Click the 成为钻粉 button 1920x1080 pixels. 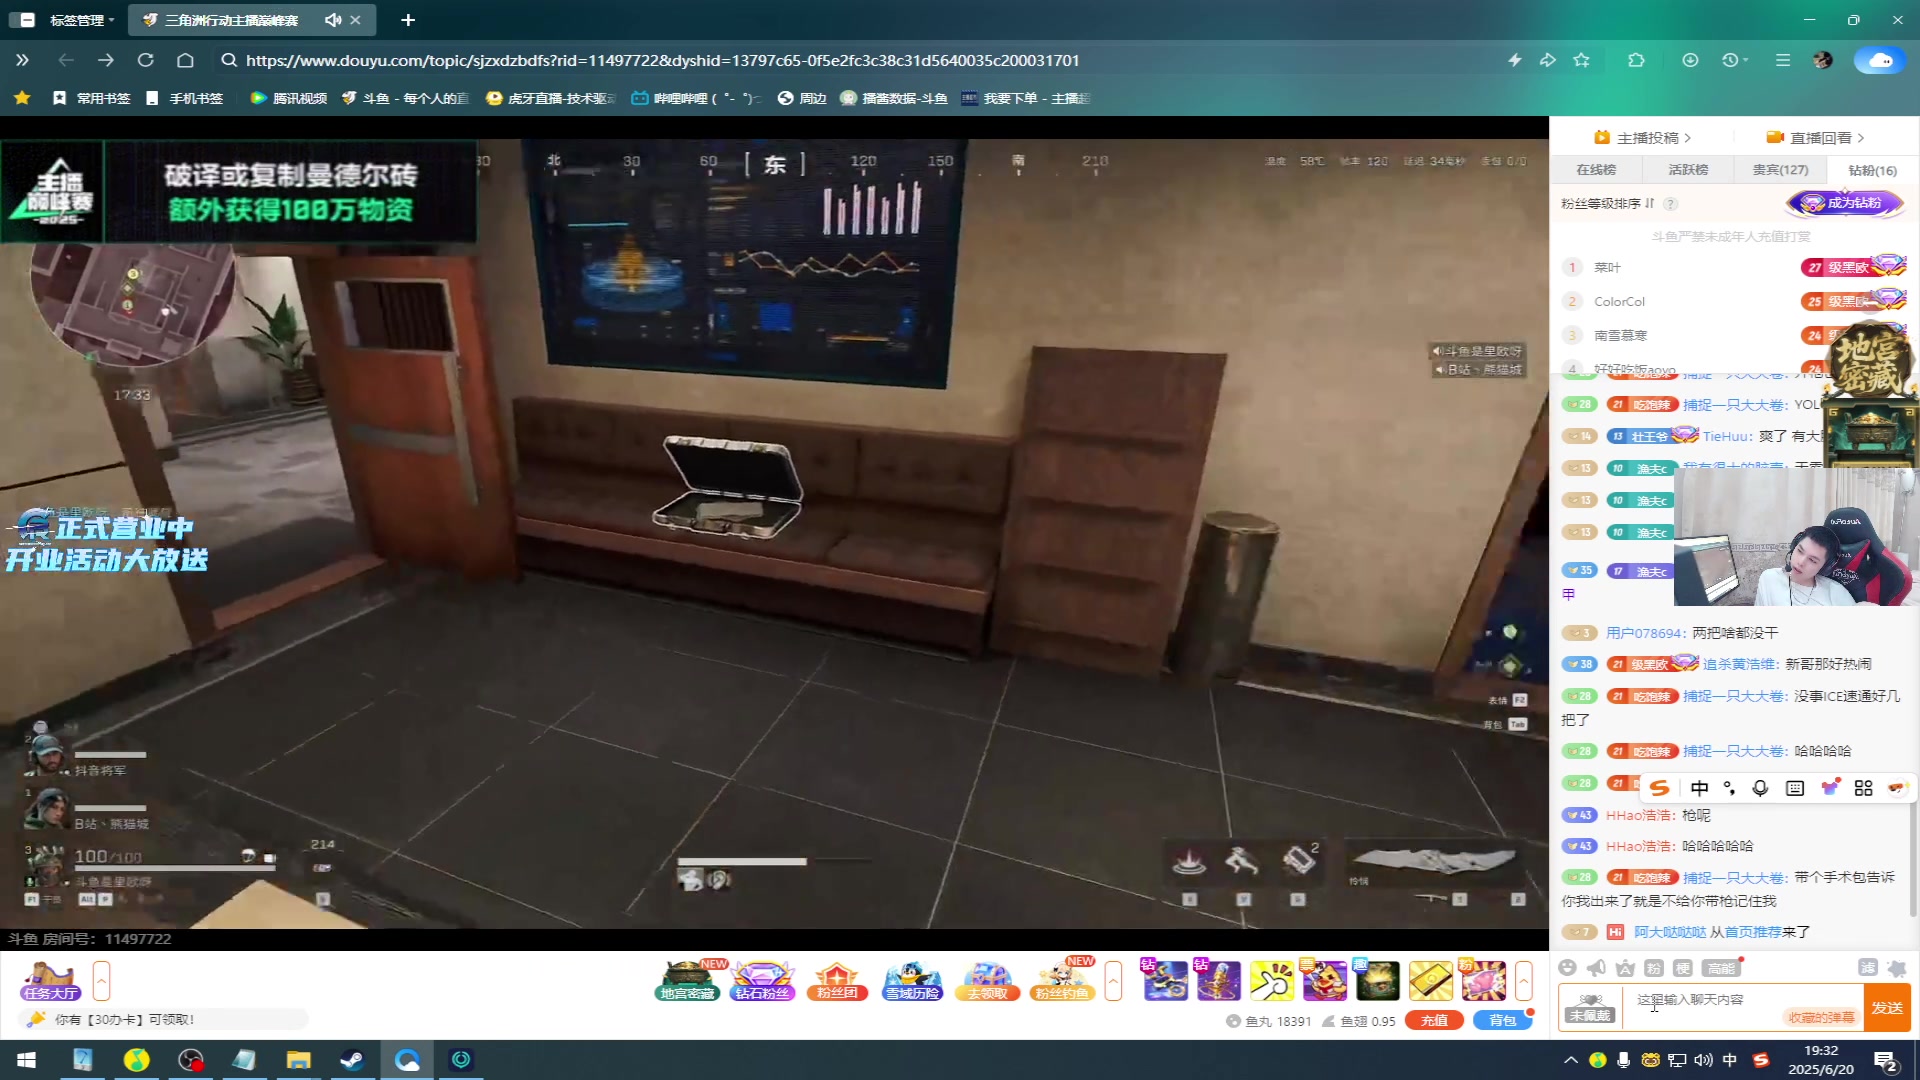pos(1844,203)
